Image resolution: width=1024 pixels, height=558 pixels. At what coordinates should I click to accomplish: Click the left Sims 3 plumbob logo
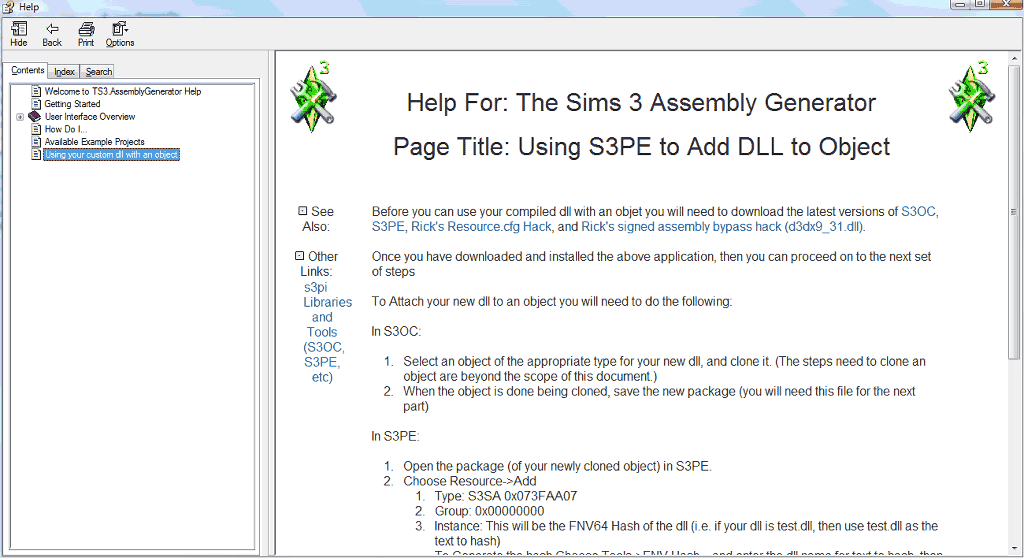[x=313, y=97]
